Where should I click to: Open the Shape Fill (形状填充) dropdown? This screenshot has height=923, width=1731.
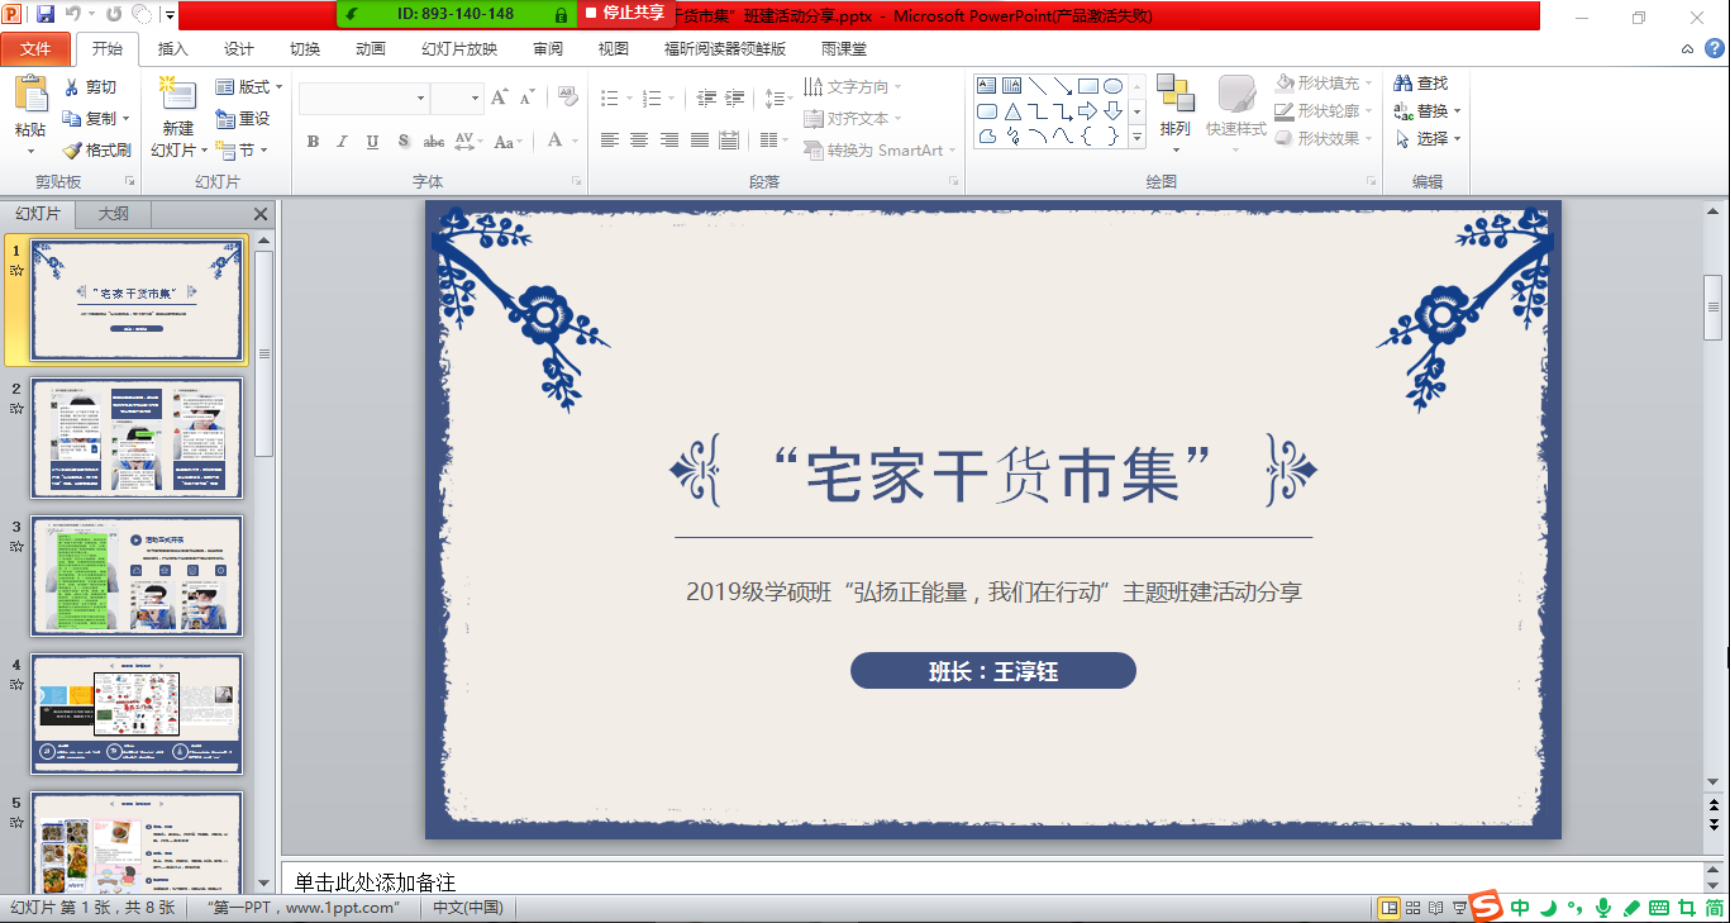[1368, 83]
